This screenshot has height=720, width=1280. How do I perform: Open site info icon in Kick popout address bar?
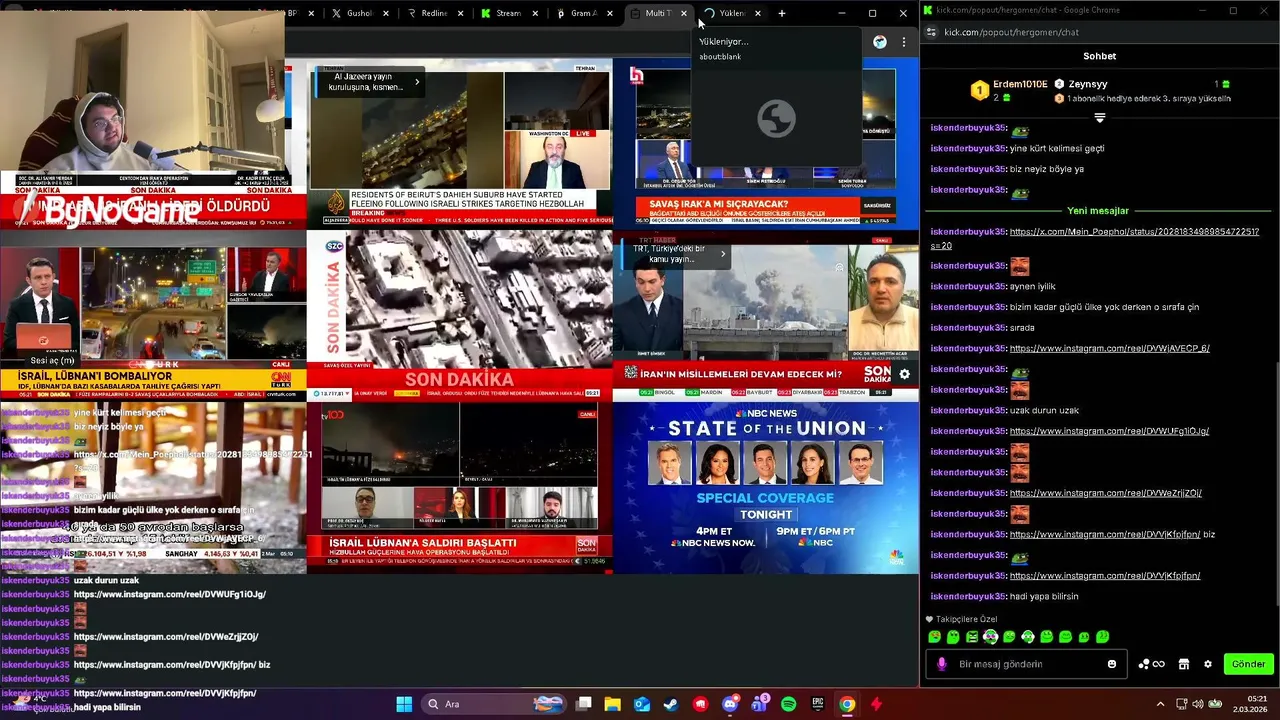931,32
